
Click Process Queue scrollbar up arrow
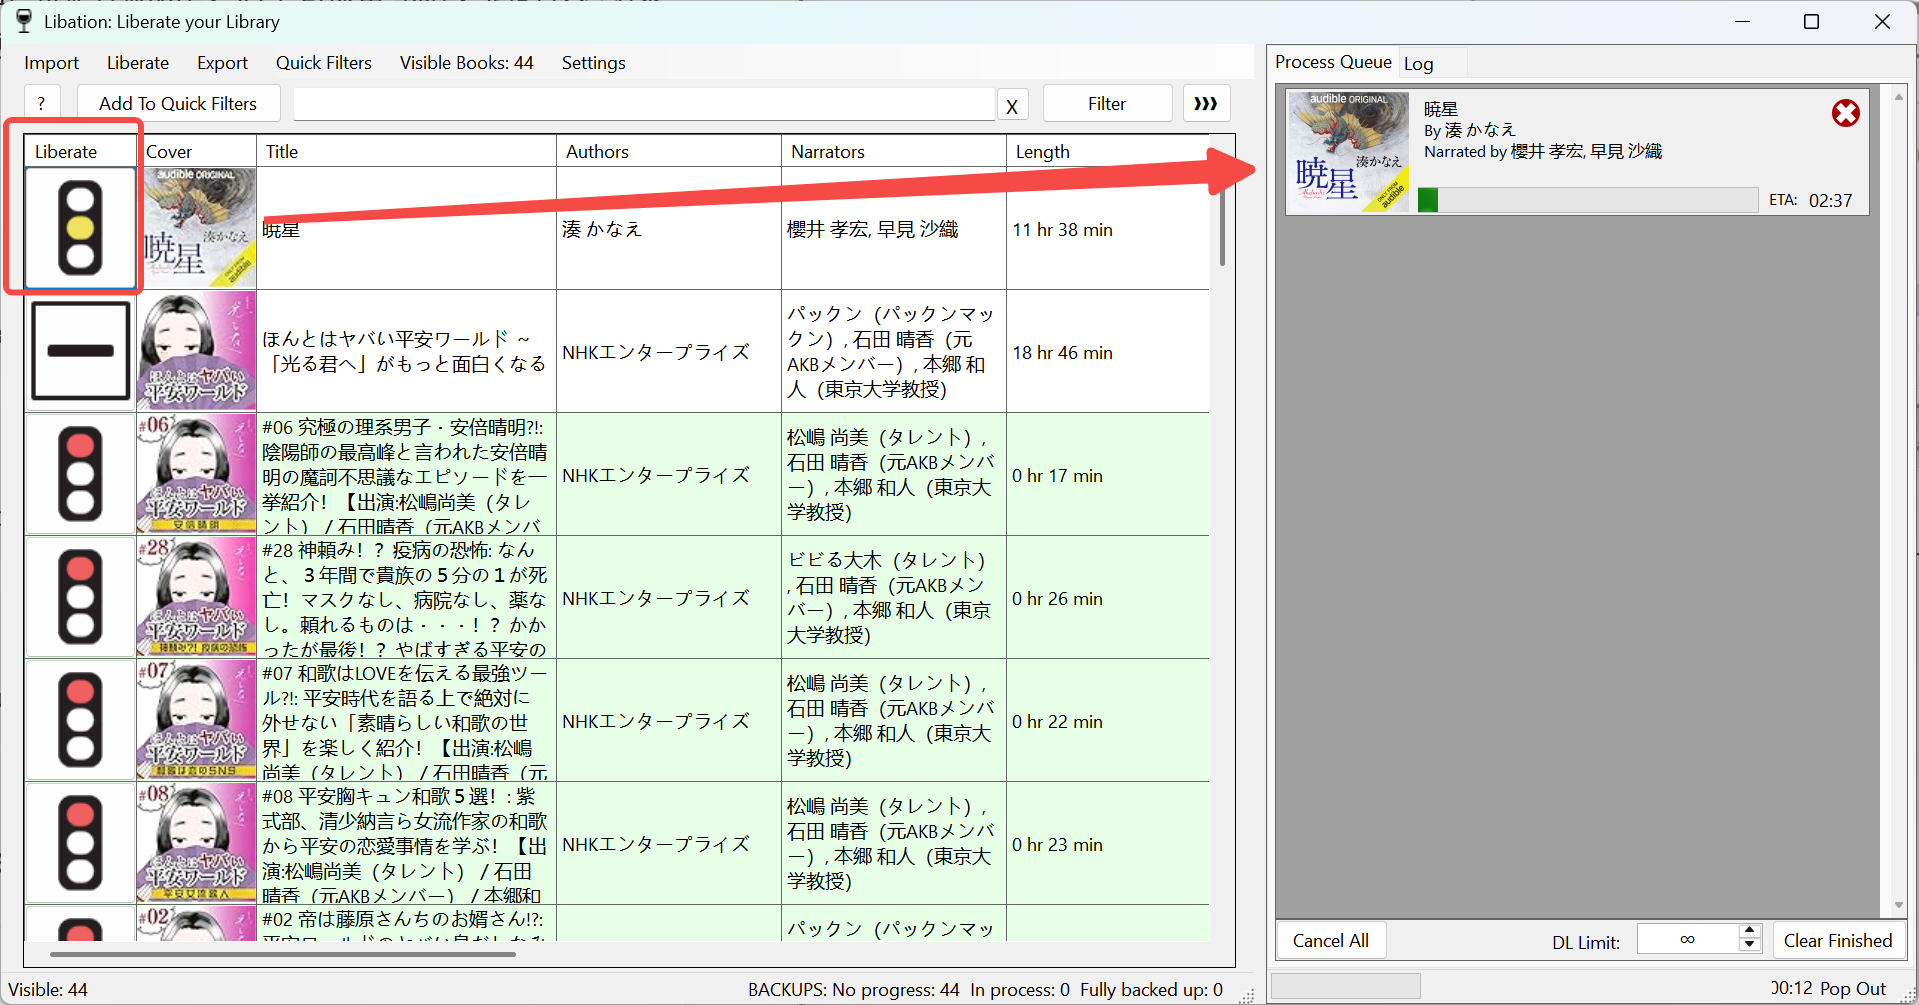pyautogui.click(x=1898, y=96)
